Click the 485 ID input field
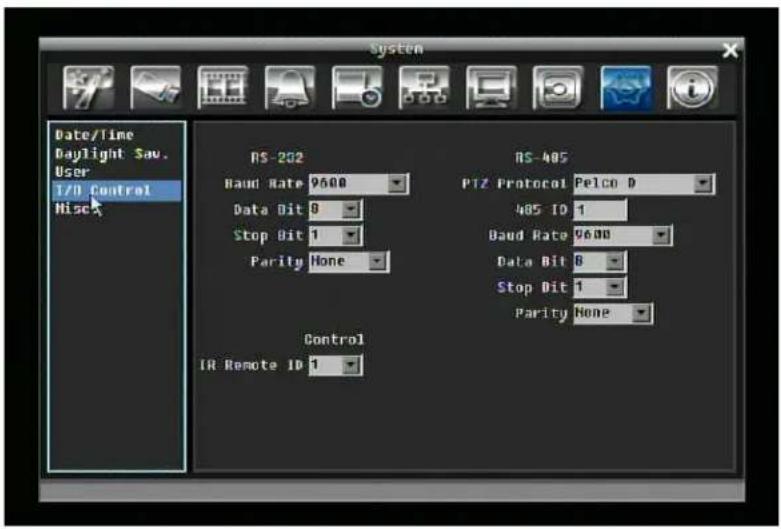 (x=600, y=210)
